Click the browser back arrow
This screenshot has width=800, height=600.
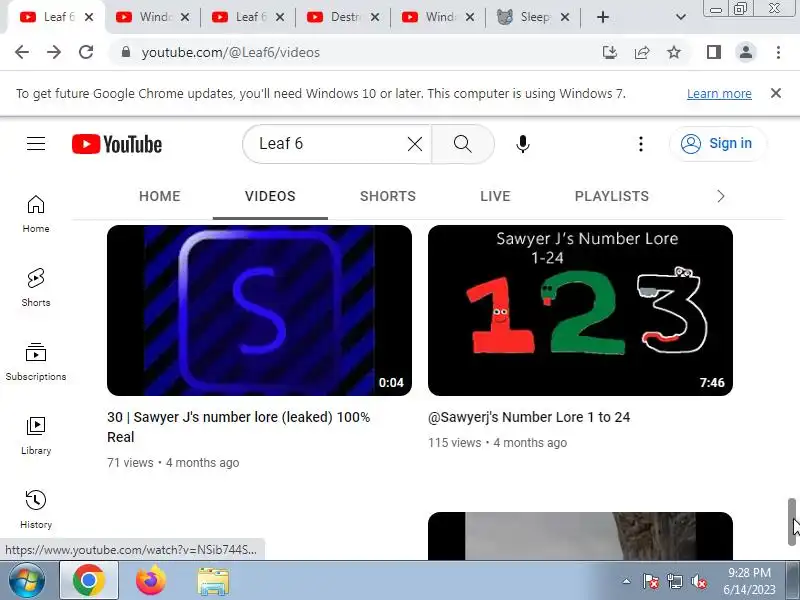click(x=22, y=52)
